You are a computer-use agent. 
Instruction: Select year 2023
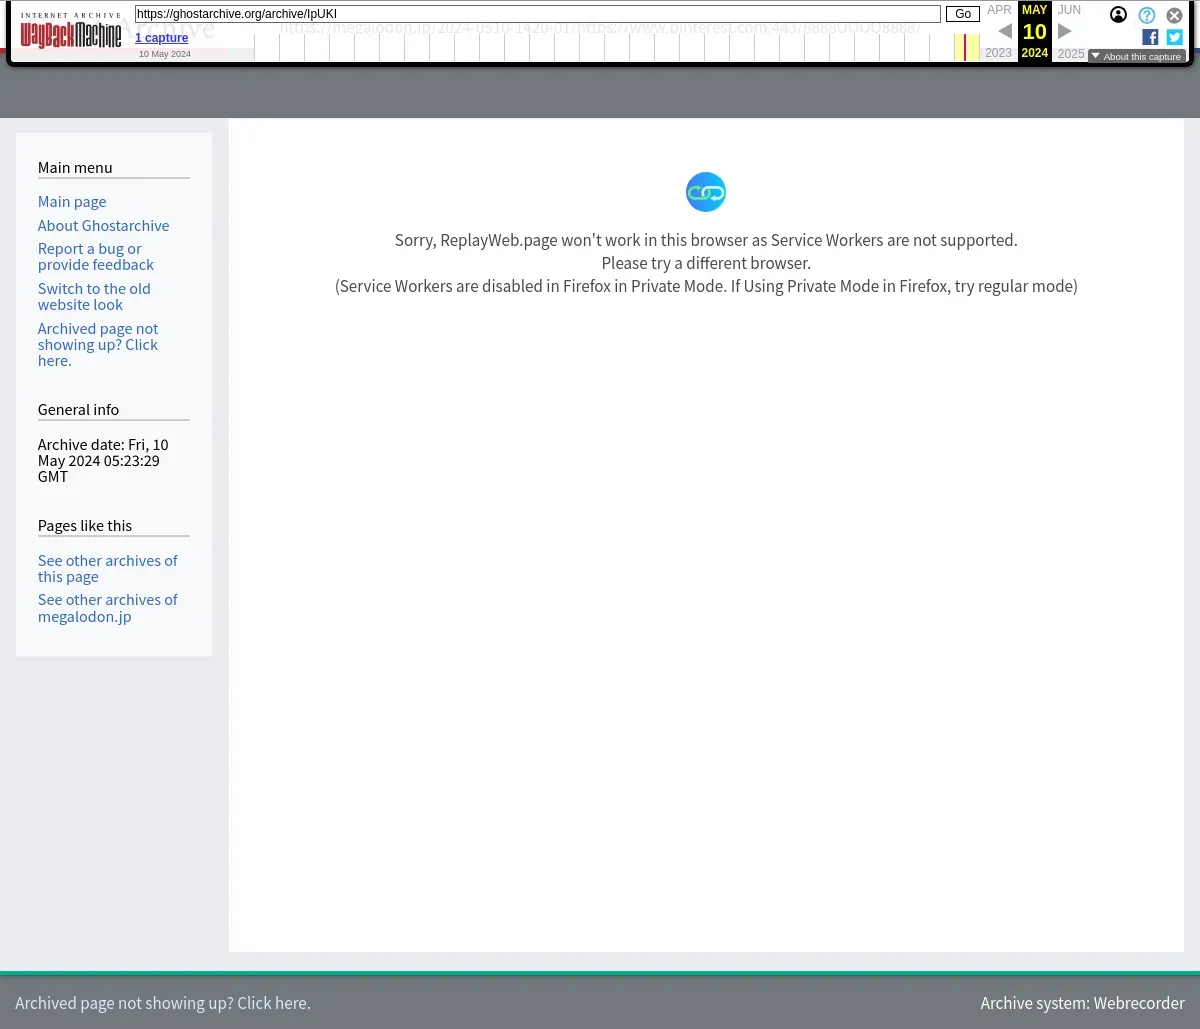(x=999, y=53)
